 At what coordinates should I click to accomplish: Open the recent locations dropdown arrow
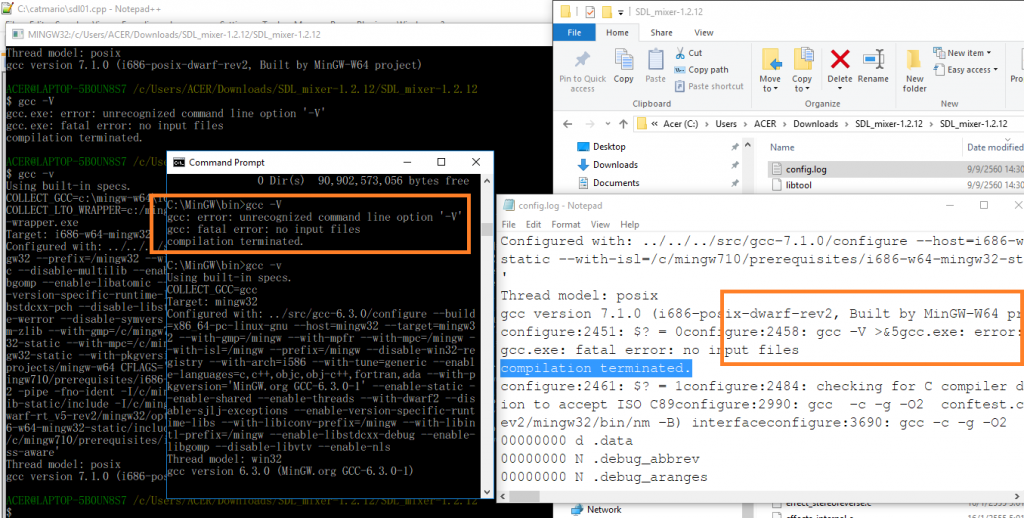click(607, 123)
